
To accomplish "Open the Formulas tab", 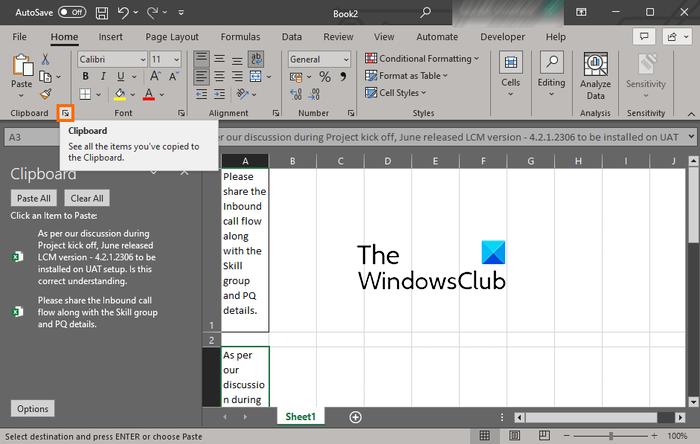I will (x=240, y=36).
